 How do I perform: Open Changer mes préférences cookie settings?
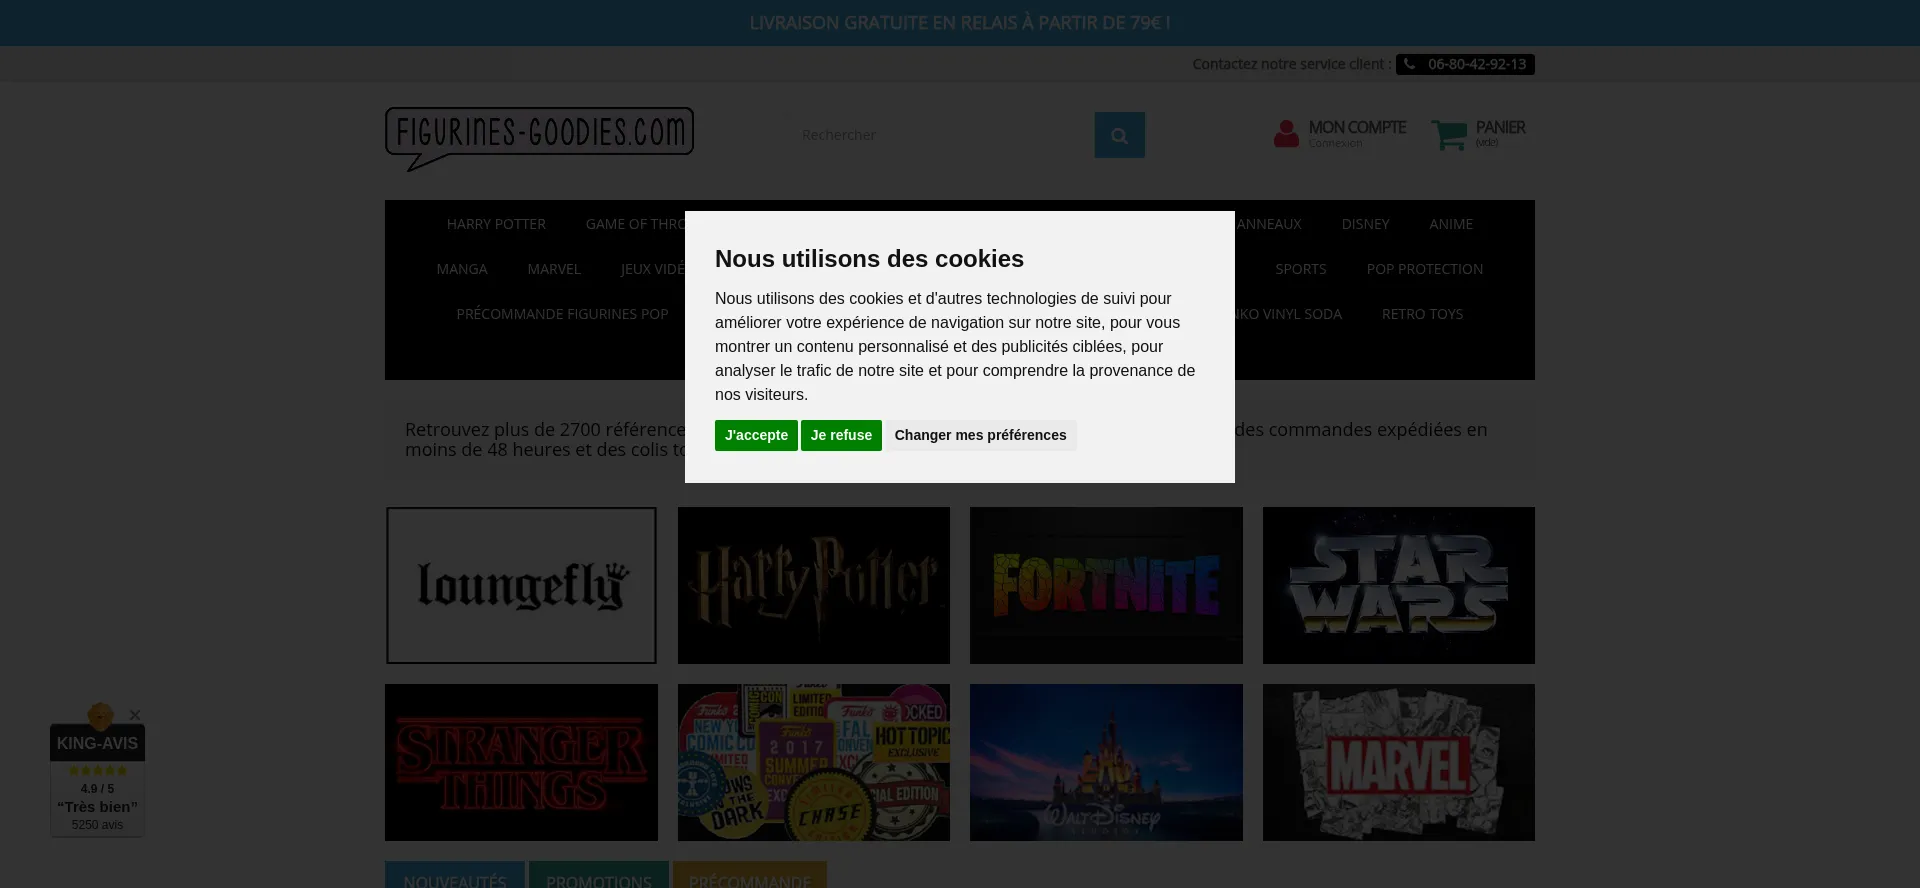(x=980, y=435)
